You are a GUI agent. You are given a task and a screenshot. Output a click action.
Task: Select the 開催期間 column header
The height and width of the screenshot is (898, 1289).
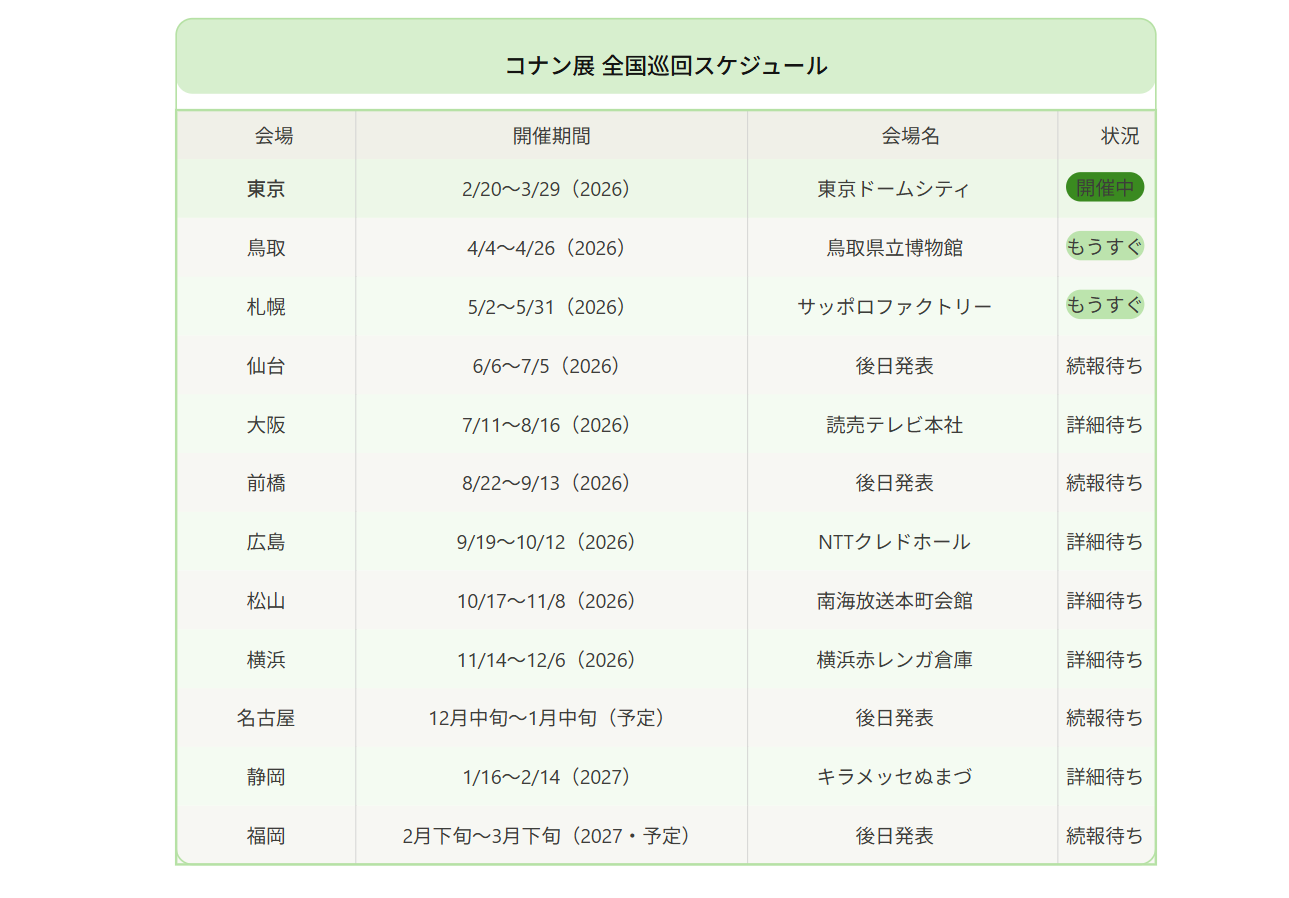pyautogui.click(x=551, y=136)
